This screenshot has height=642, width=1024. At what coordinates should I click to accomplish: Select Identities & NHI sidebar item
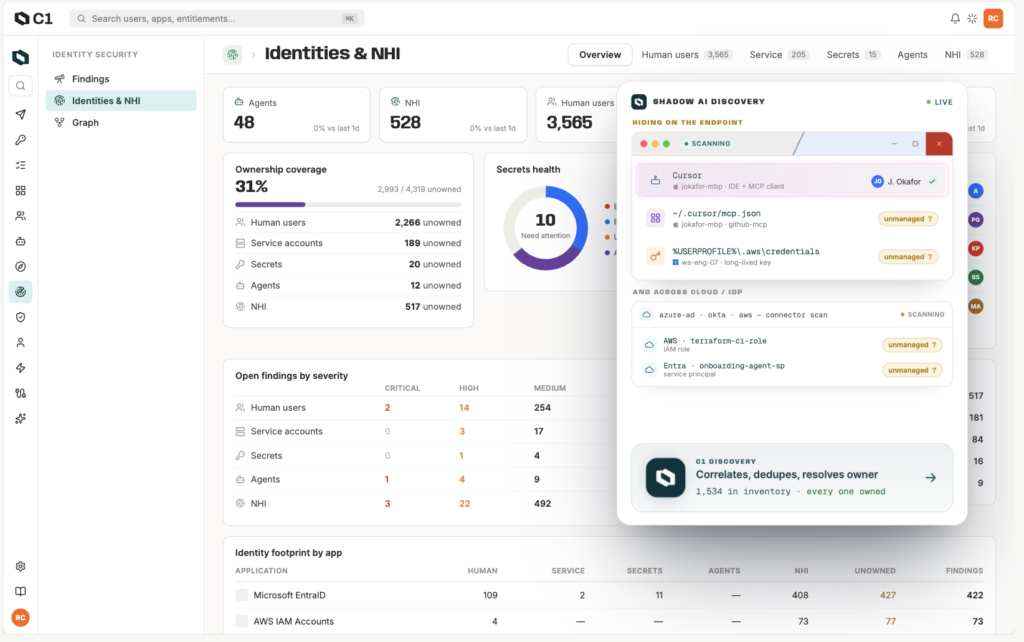[121, 101]
